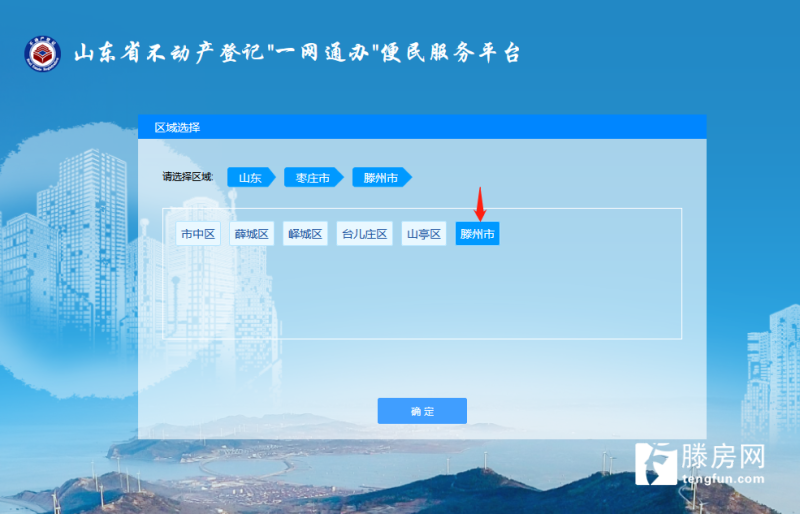
Task: Select the 市中区 district option
Action: point(198,234)
